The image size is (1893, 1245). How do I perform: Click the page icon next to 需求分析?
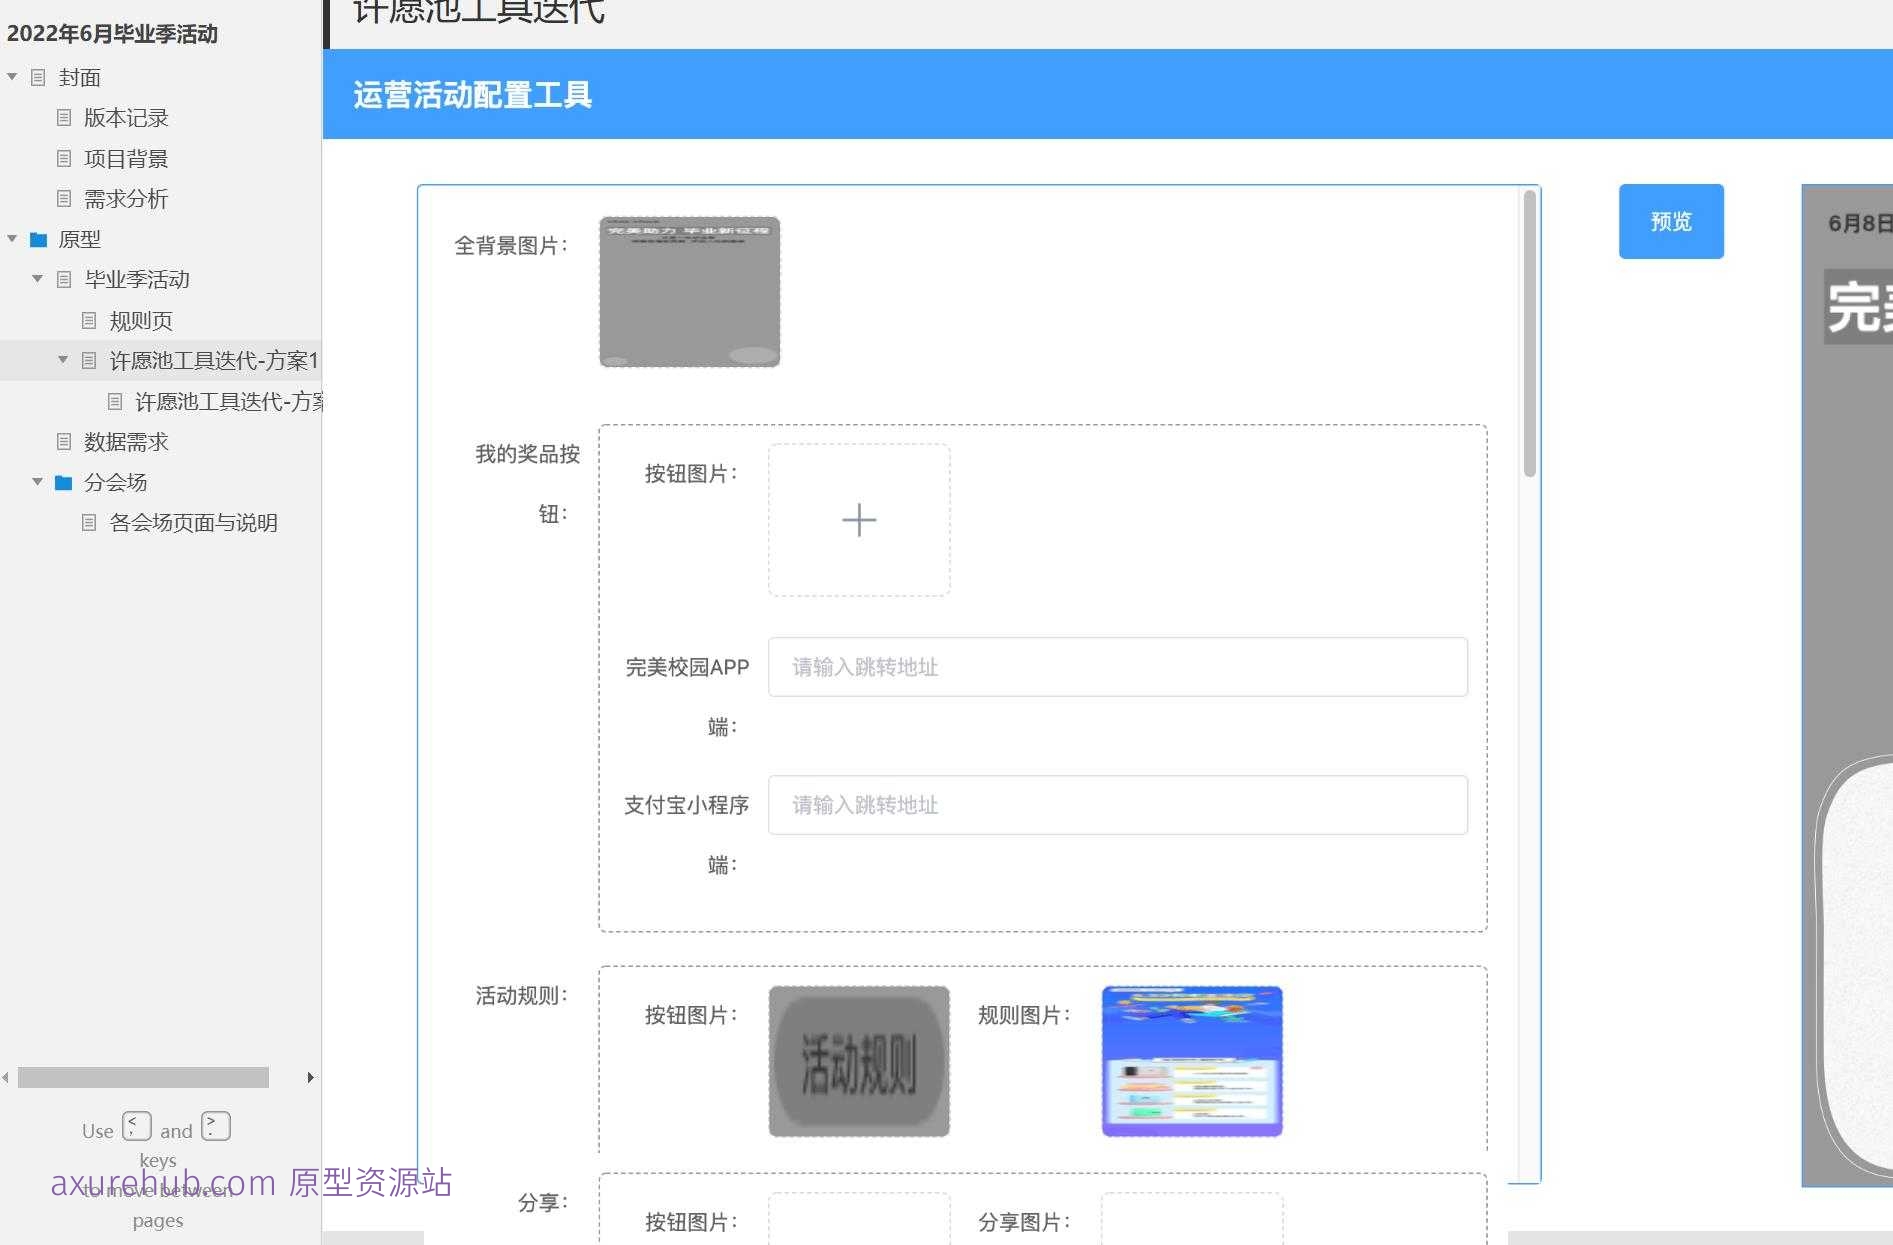tap(62, 199)
